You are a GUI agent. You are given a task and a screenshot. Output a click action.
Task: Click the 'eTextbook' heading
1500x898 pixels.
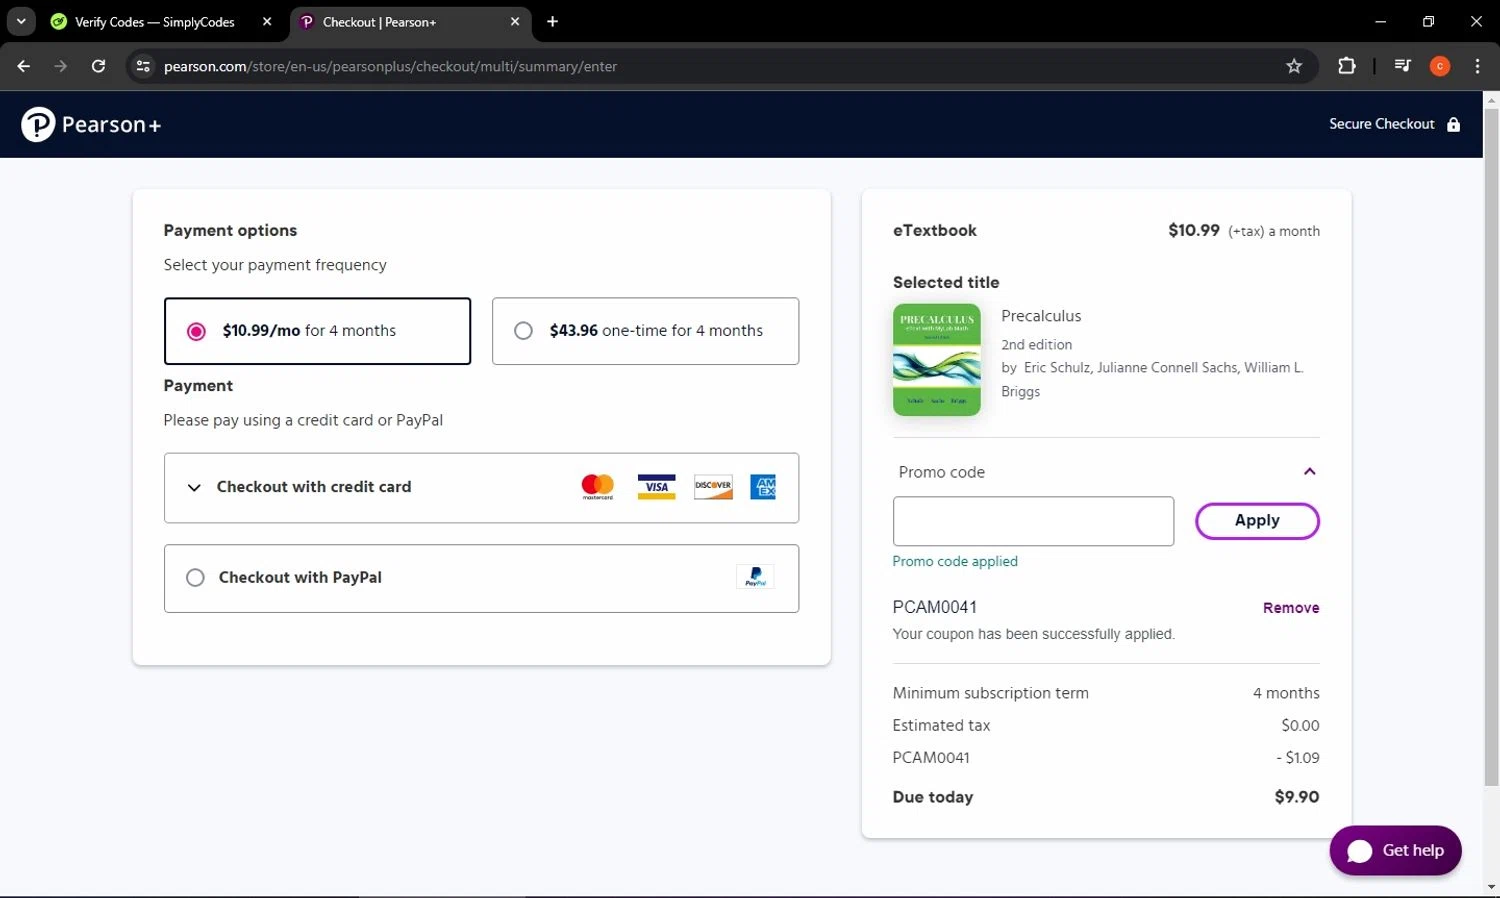[934, 230]
